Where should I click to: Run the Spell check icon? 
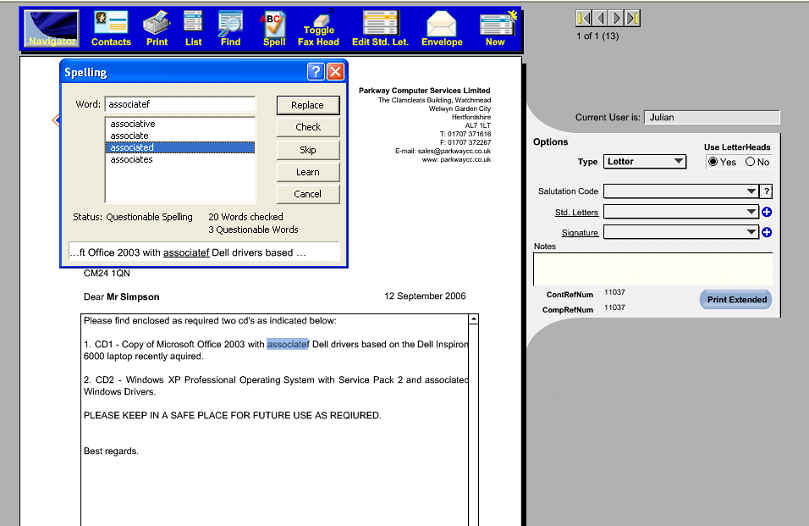(x=273, y=29)
